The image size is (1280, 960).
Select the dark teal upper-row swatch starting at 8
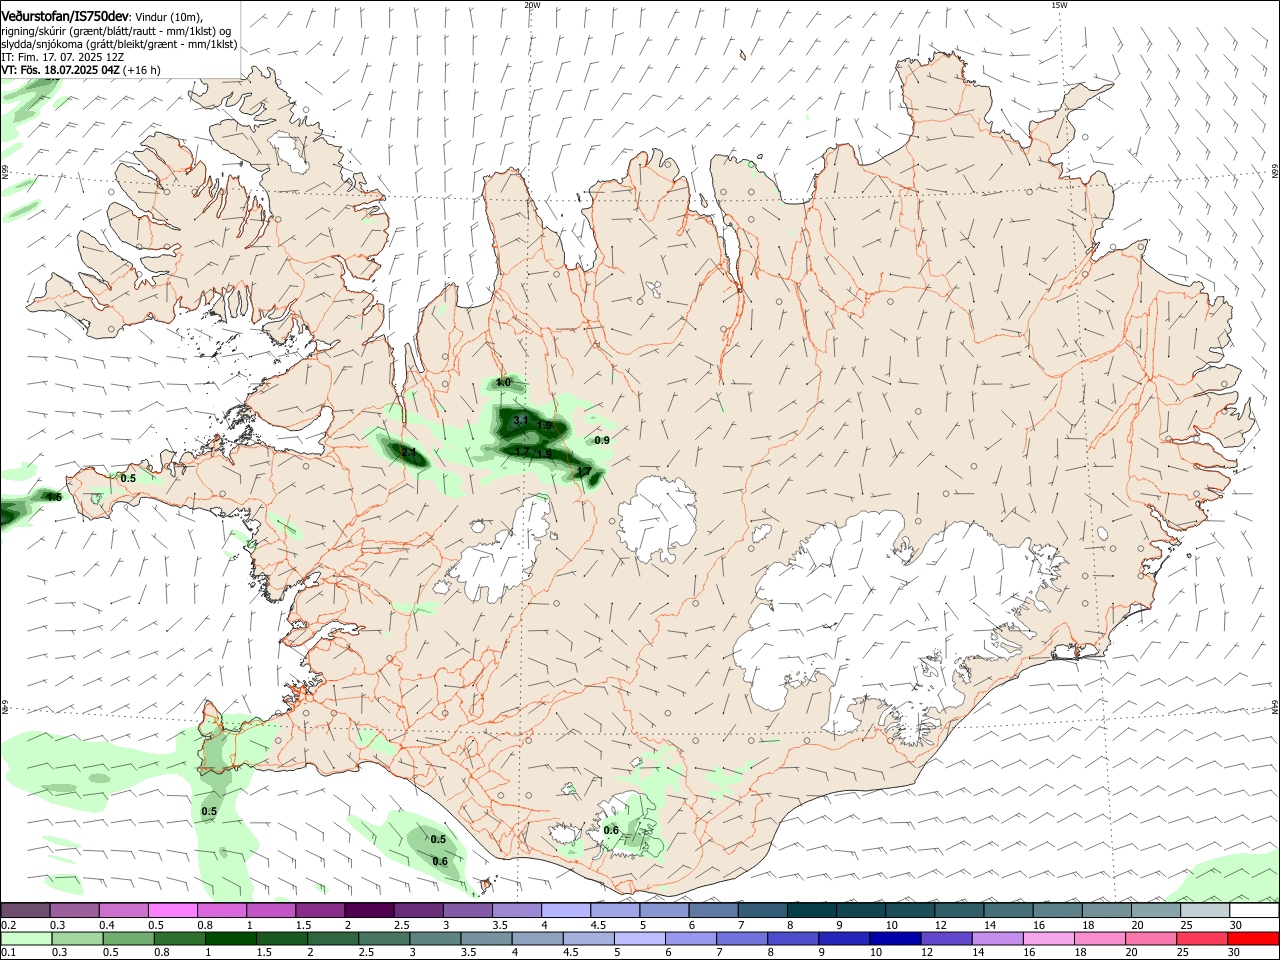810,910
